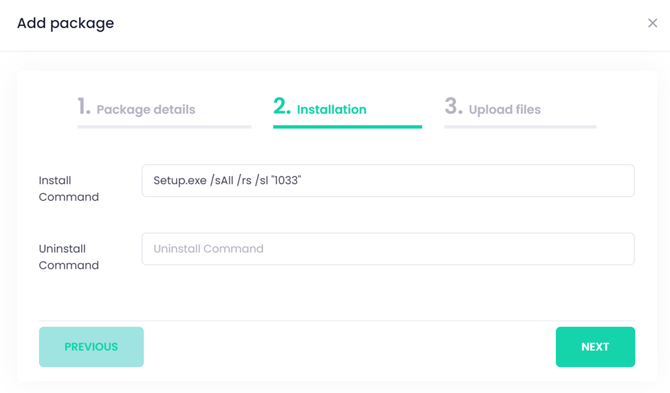670x393 pixels.
Task: Click the Install Command label text
Action: [x=68, y=188]
